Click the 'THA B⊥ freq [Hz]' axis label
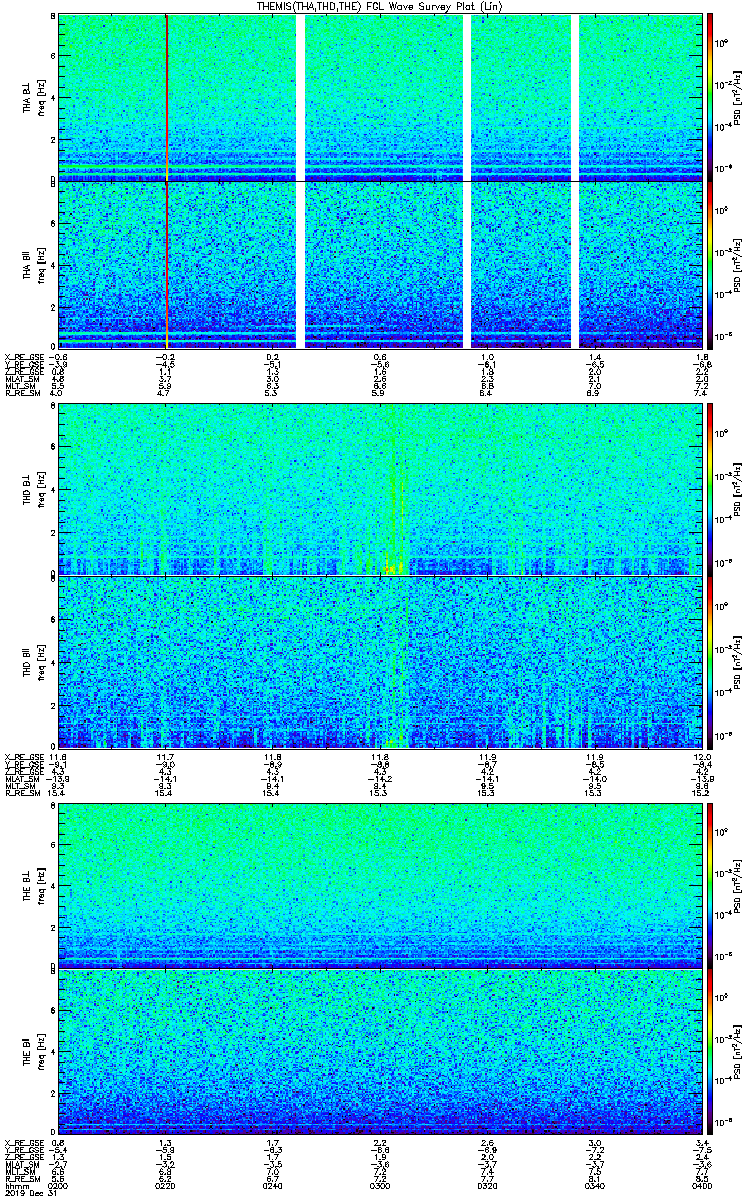 [x=32, y=98]
